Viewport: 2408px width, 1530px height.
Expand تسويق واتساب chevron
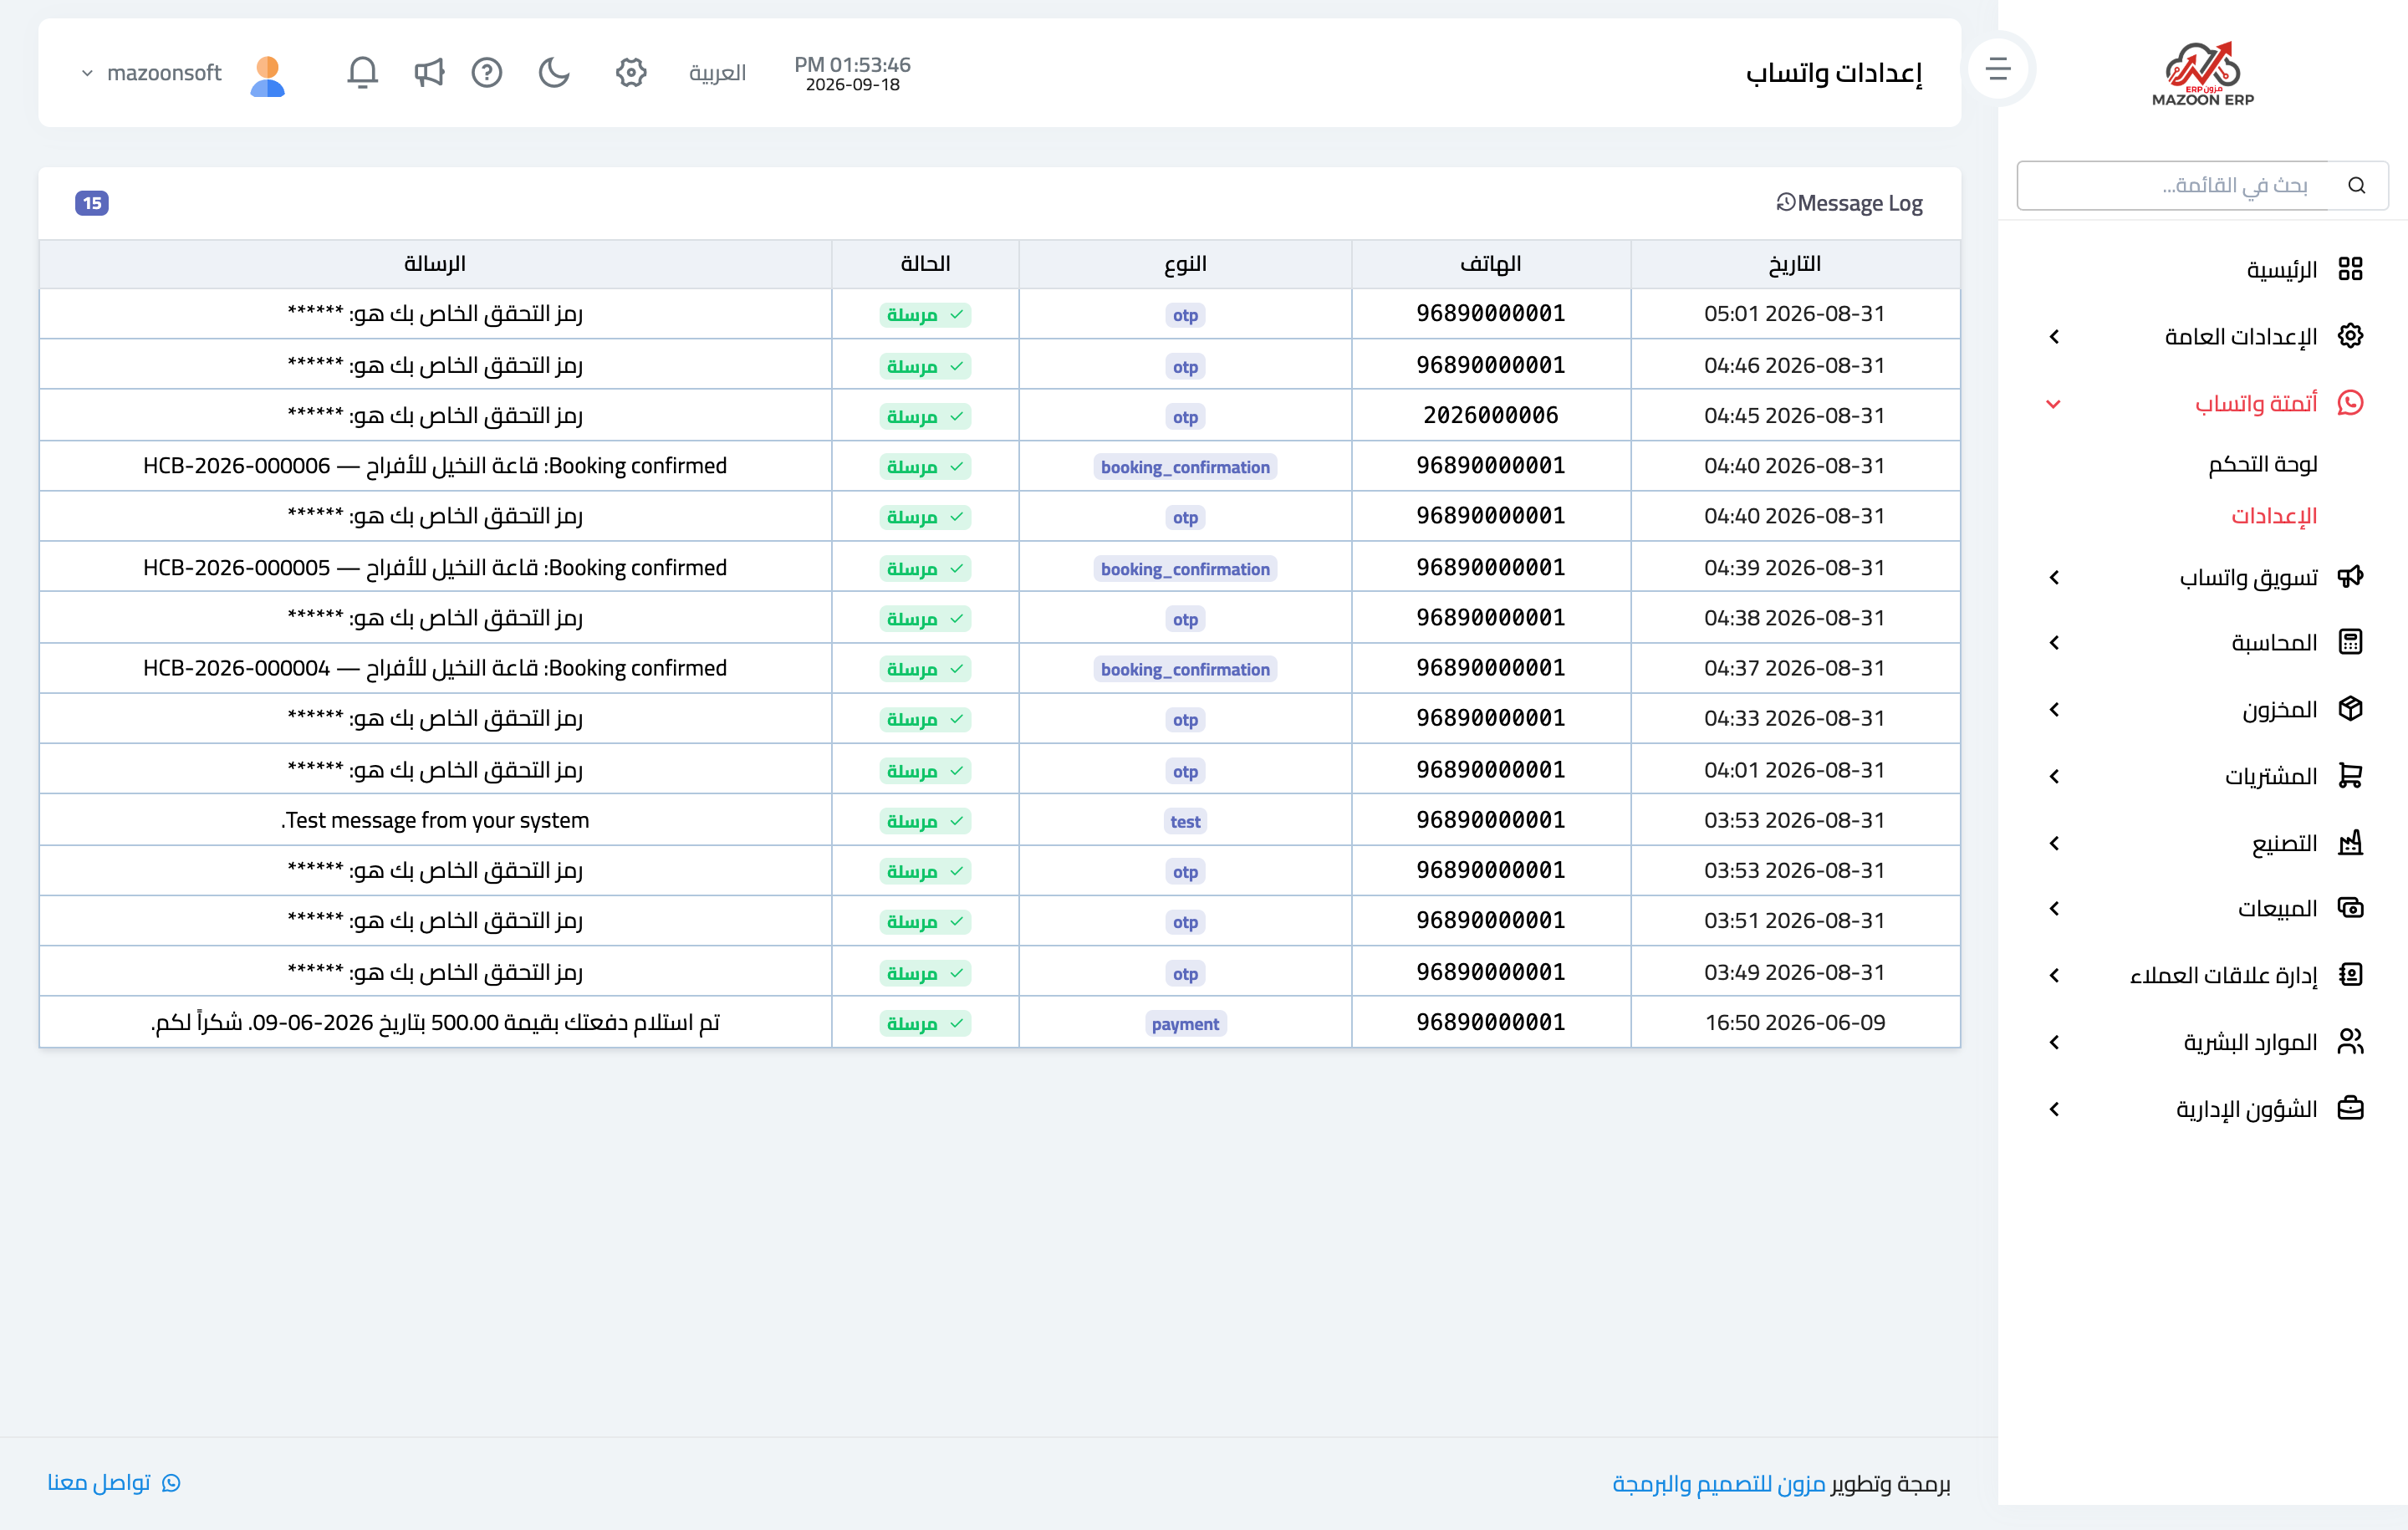click(2054, 577)
